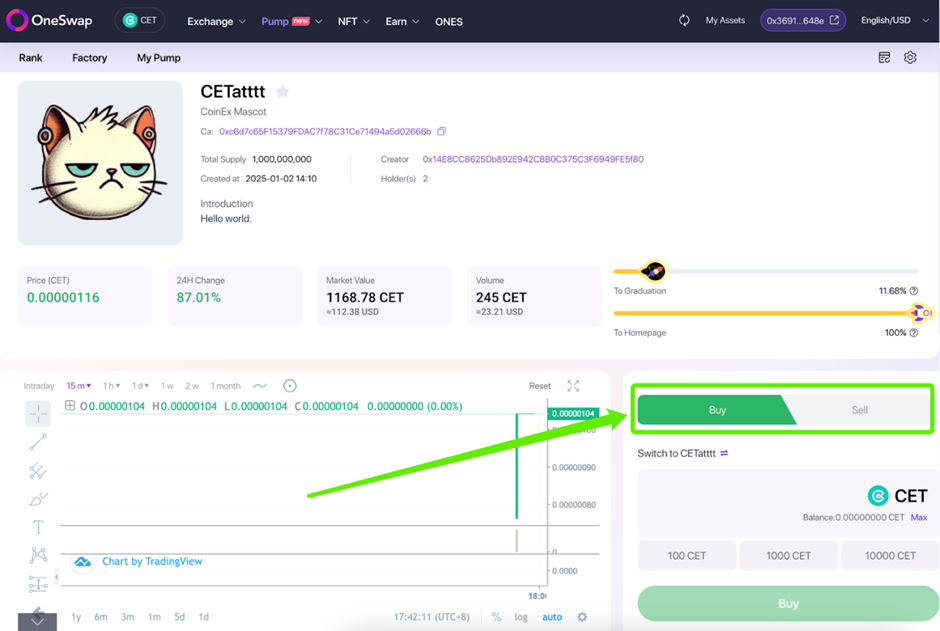Toggle fullscreen chart icon
The width and height of the screenshot is (940, 631).
pyautogui.click(x=573, y=386)
